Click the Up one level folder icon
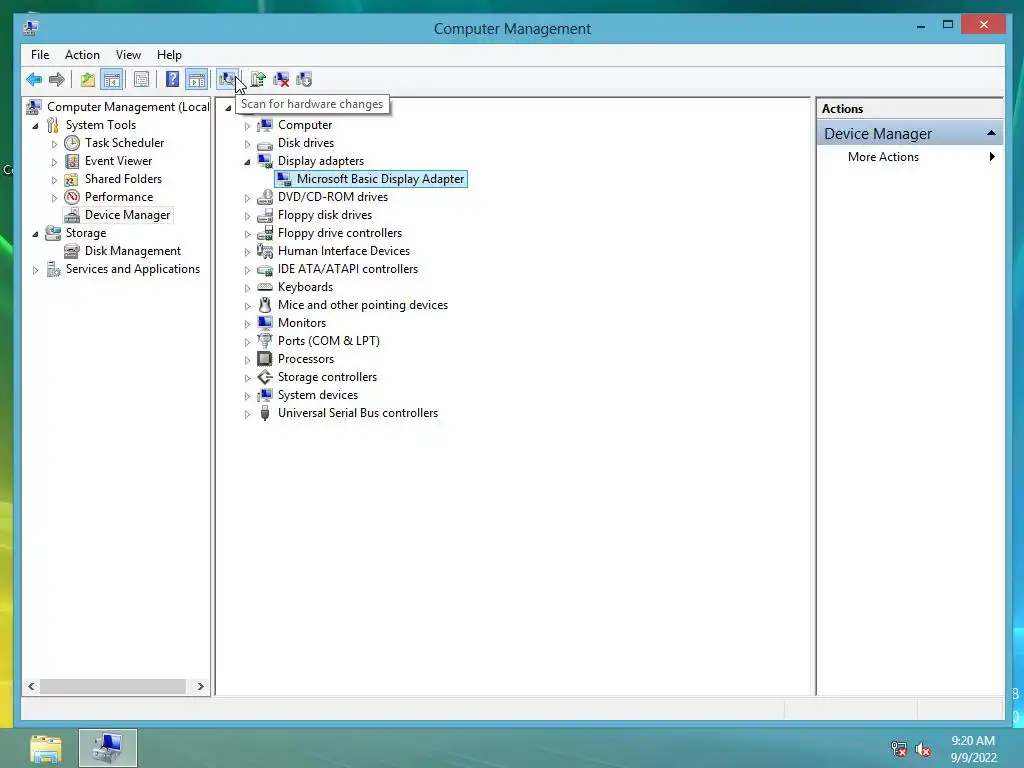 88,80
